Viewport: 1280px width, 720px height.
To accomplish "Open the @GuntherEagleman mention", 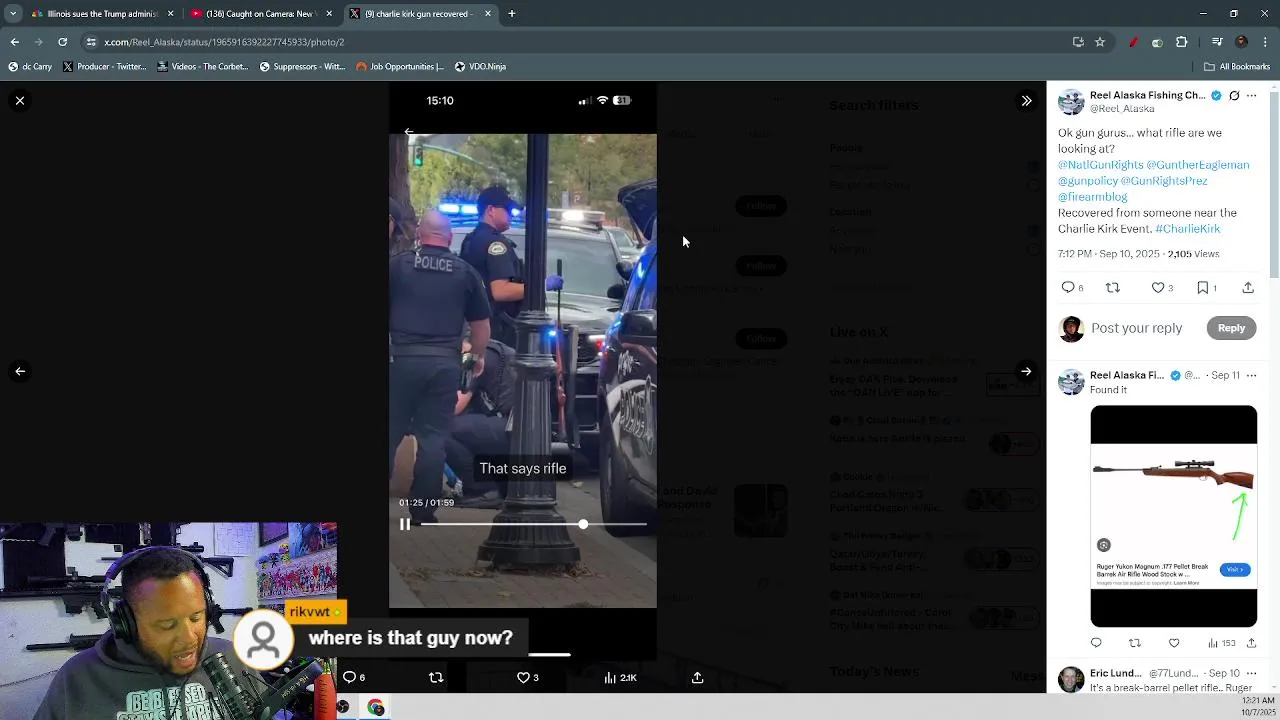I will tap(1198, 165).
